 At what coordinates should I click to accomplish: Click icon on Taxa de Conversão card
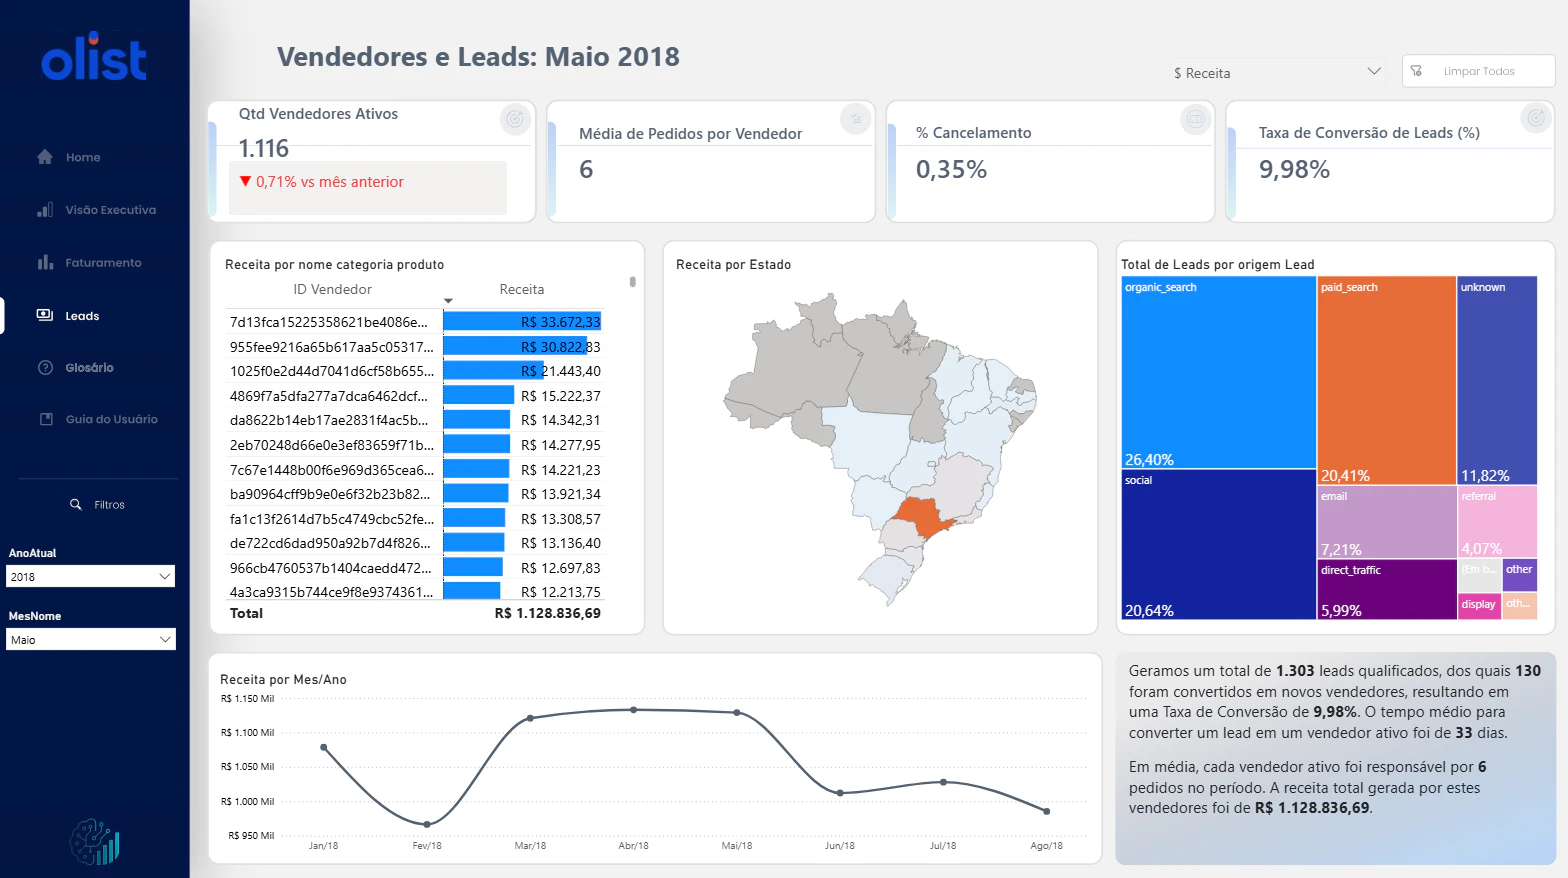tap(1535, 118)
